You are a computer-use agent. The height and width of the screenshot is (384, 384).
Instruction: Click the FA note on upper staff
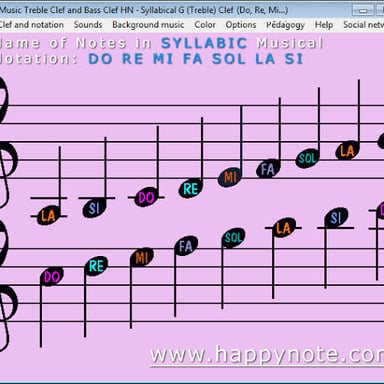point(268,169)
